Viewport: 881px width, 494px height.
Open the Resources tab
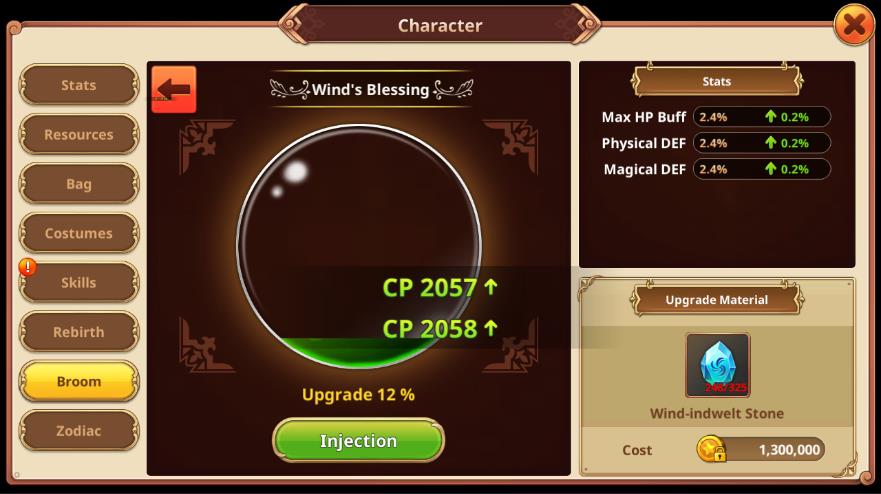click(x=79, y=134)
